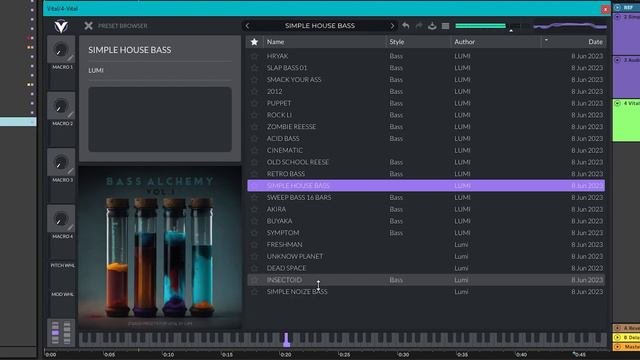640x360 pixels.
Task: Click the MACRO 4 knob
Action: pos(61,220)
